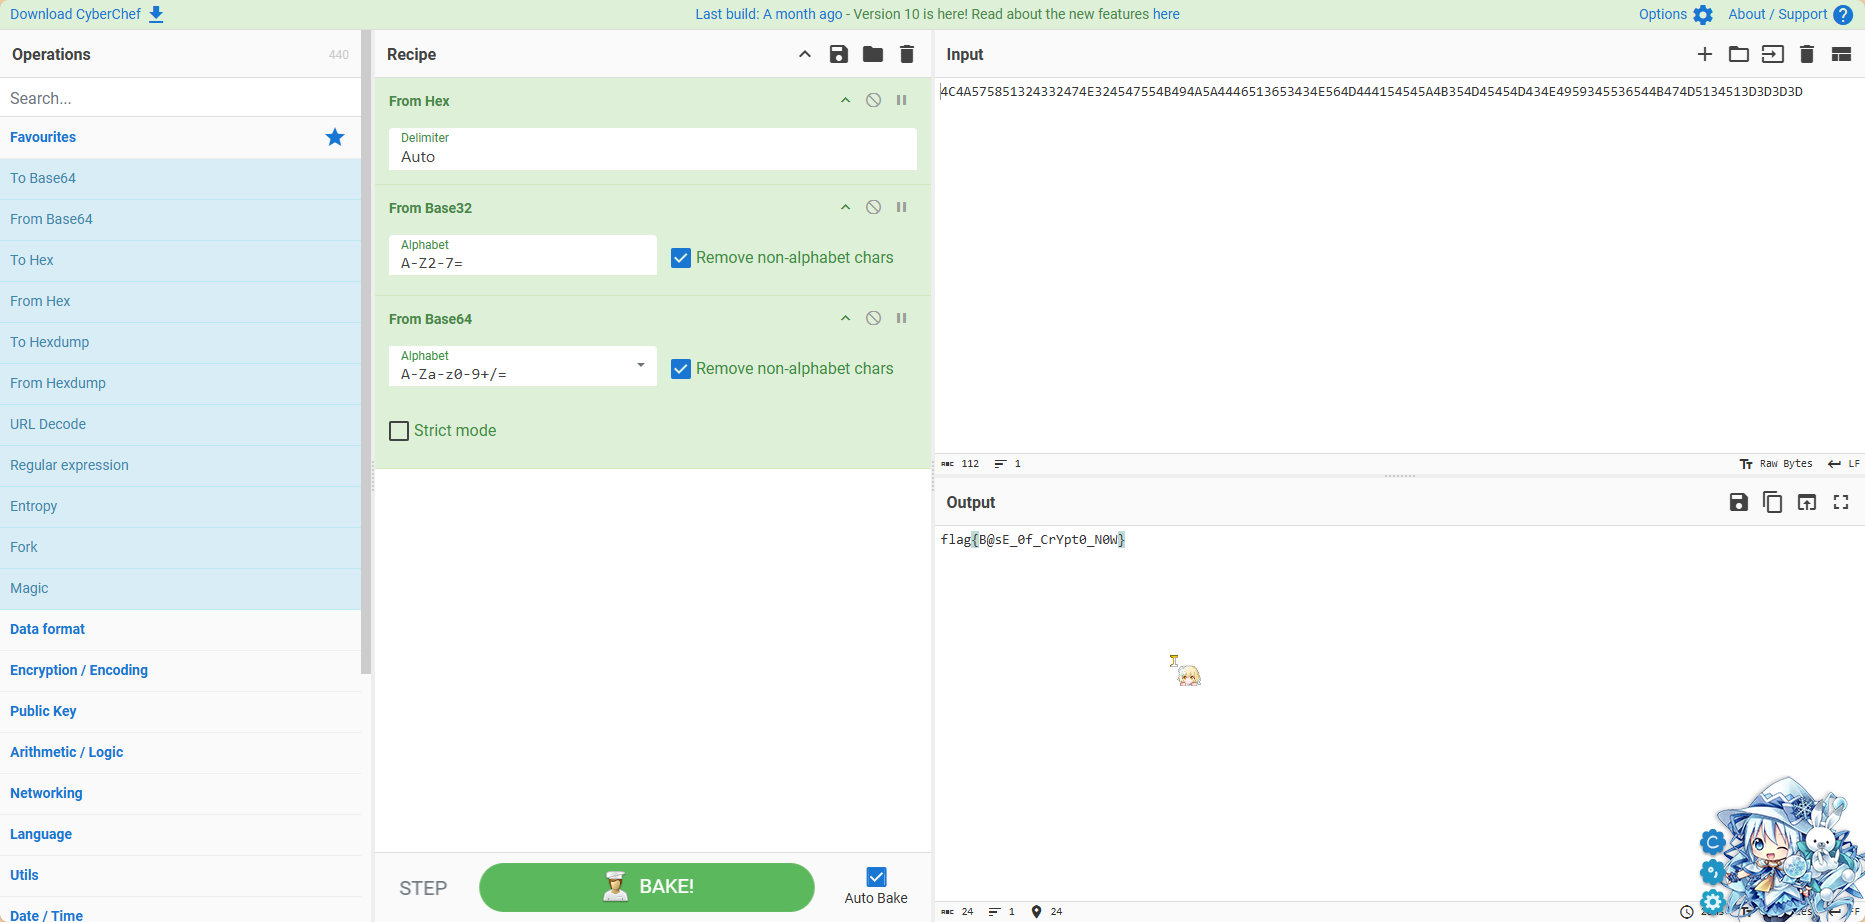Image resolution: width=1865 pixels, height=922 pixels.
Task: Set breakpoint on From Base32 operation
Action: click(901, 207)
